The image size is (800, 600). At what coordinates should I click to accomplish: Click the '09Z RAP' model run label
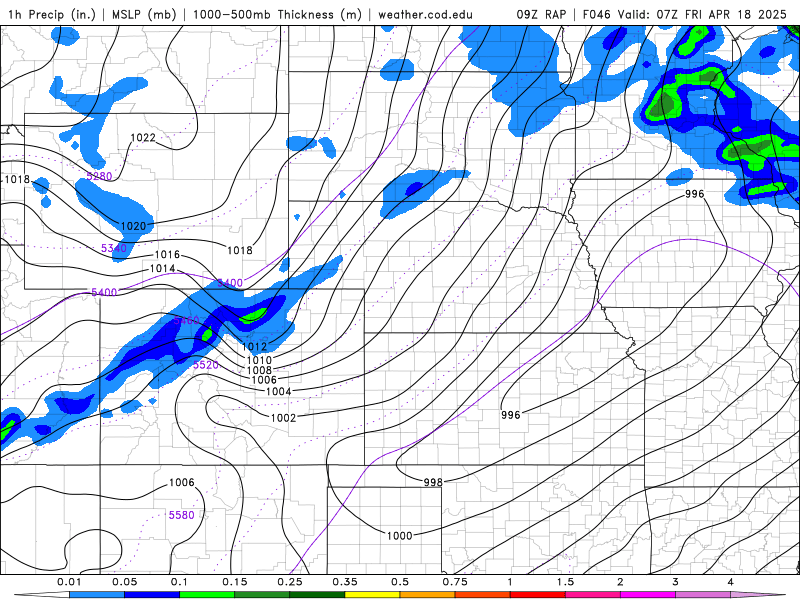541,14
